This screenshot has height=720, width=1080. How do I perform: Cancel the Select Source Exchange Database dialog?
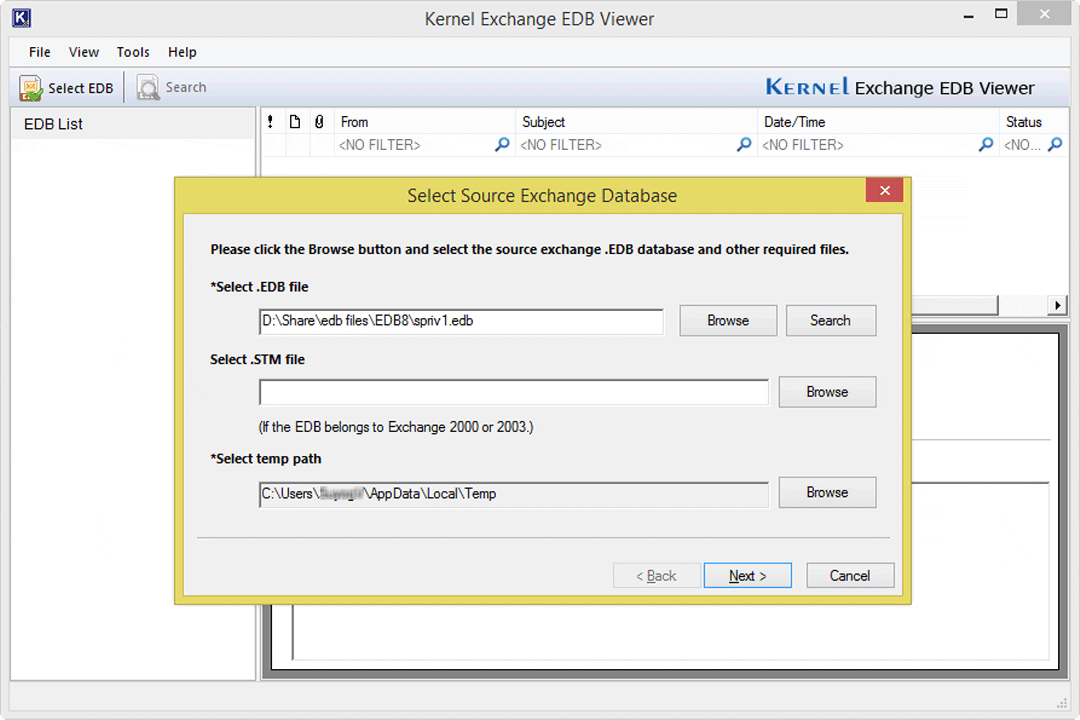point(850,575)
